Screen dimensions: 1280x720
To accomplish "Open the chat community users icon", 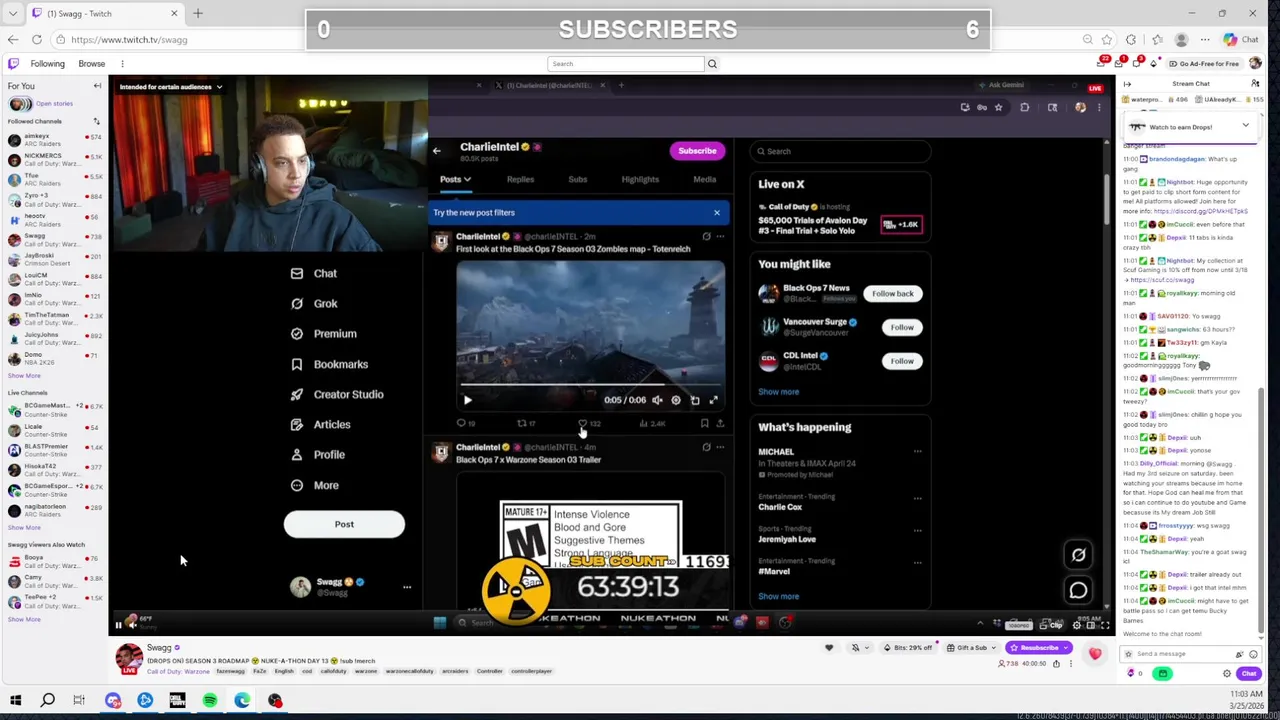I will tap(1255, 84).
